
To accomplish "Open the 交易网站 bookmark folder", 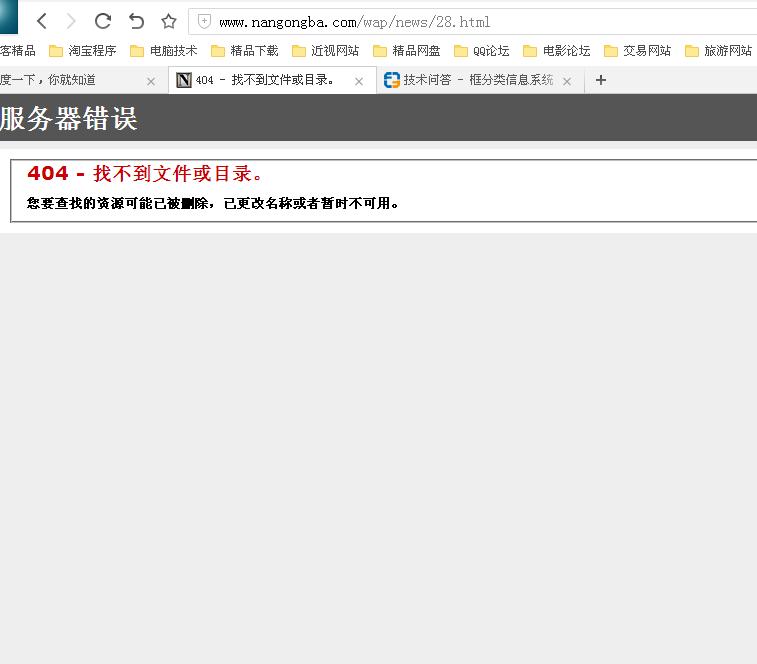I will click(x=637, y=51).
